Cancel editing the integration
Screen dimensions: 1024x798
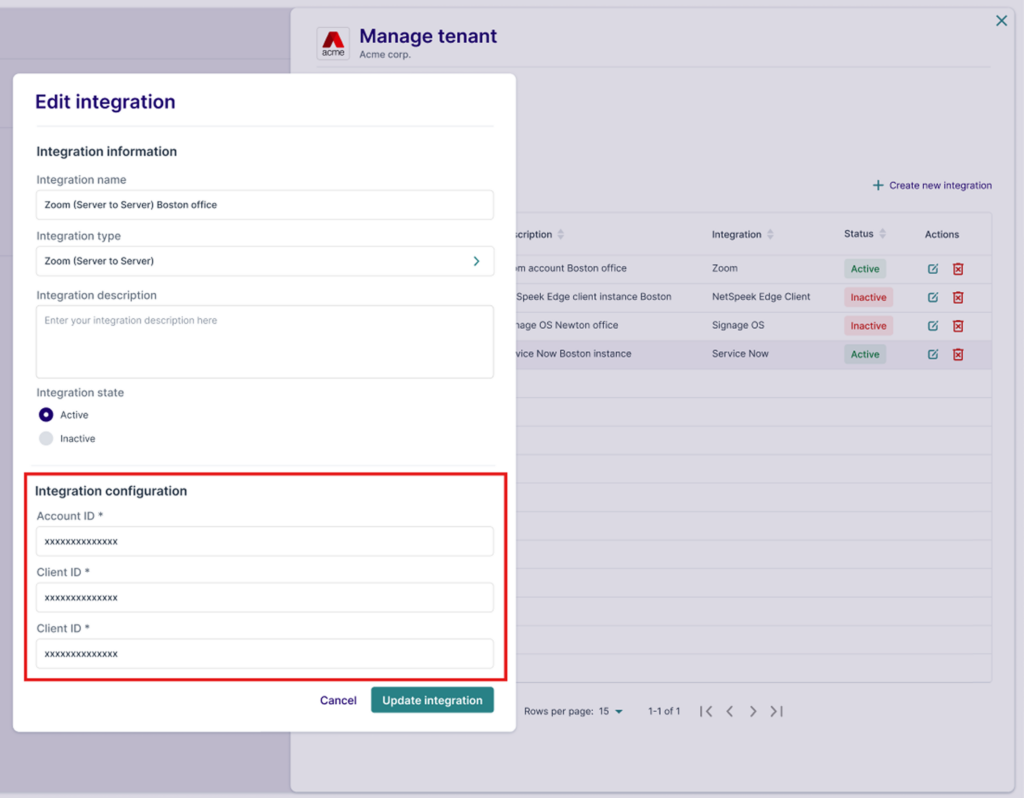coord(338,700)
